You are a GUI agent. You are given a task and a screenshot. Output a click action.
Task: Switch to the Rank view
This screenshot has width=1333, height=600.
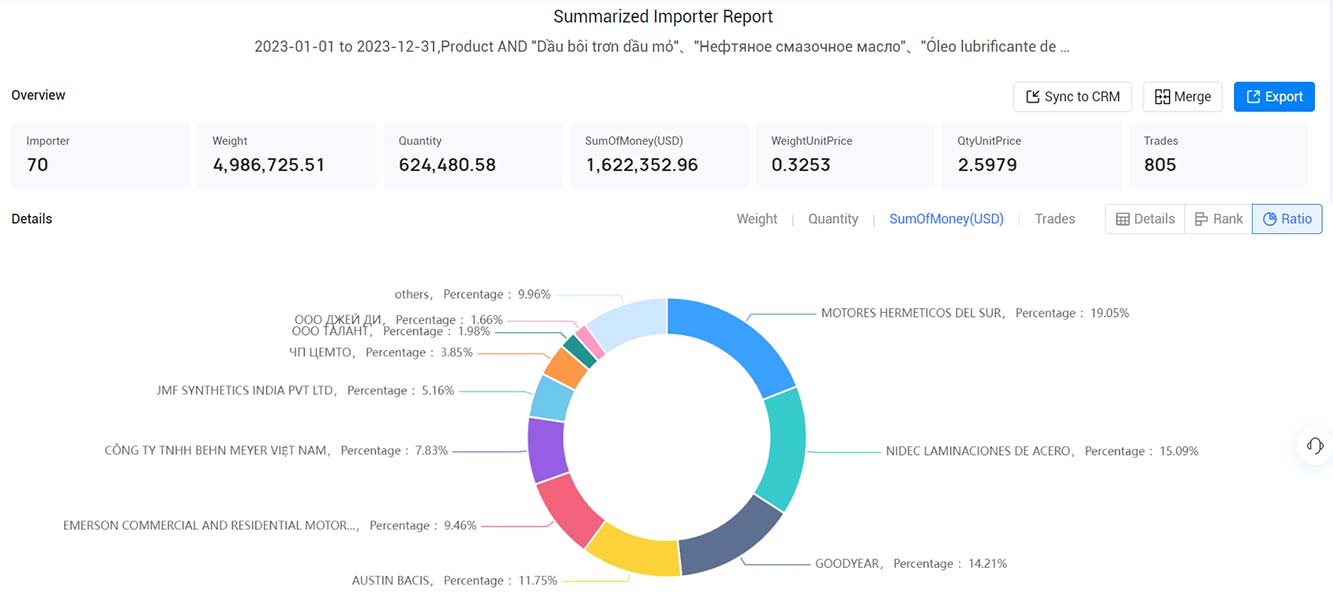[x=1218, y=219]
